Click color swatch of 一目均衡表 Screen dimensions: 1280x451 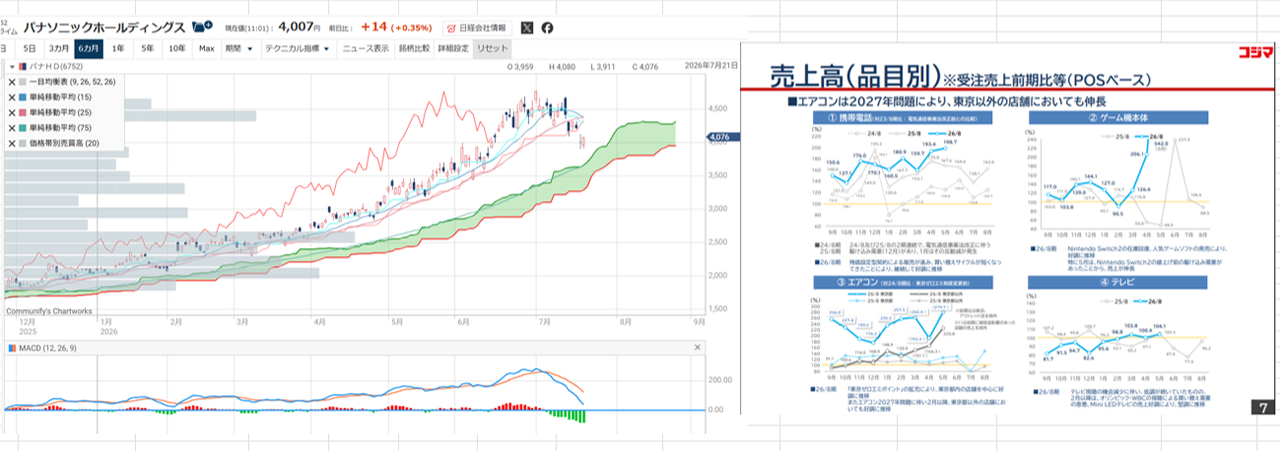(23, 82)
